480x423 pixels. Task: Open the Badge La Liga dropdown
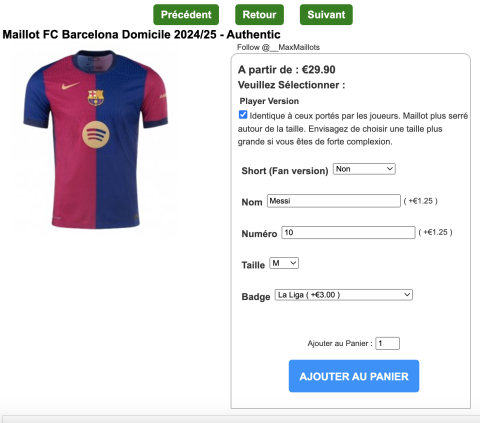(x=344, y=295)
